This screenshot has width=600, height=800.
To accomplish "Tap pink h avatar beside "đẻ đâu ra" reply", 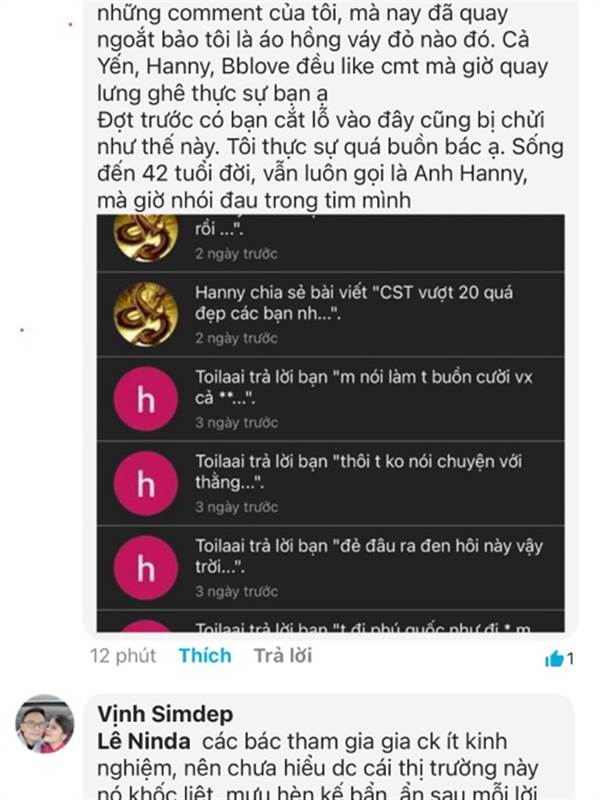I will pyautogui.click(x=146, y=568).
